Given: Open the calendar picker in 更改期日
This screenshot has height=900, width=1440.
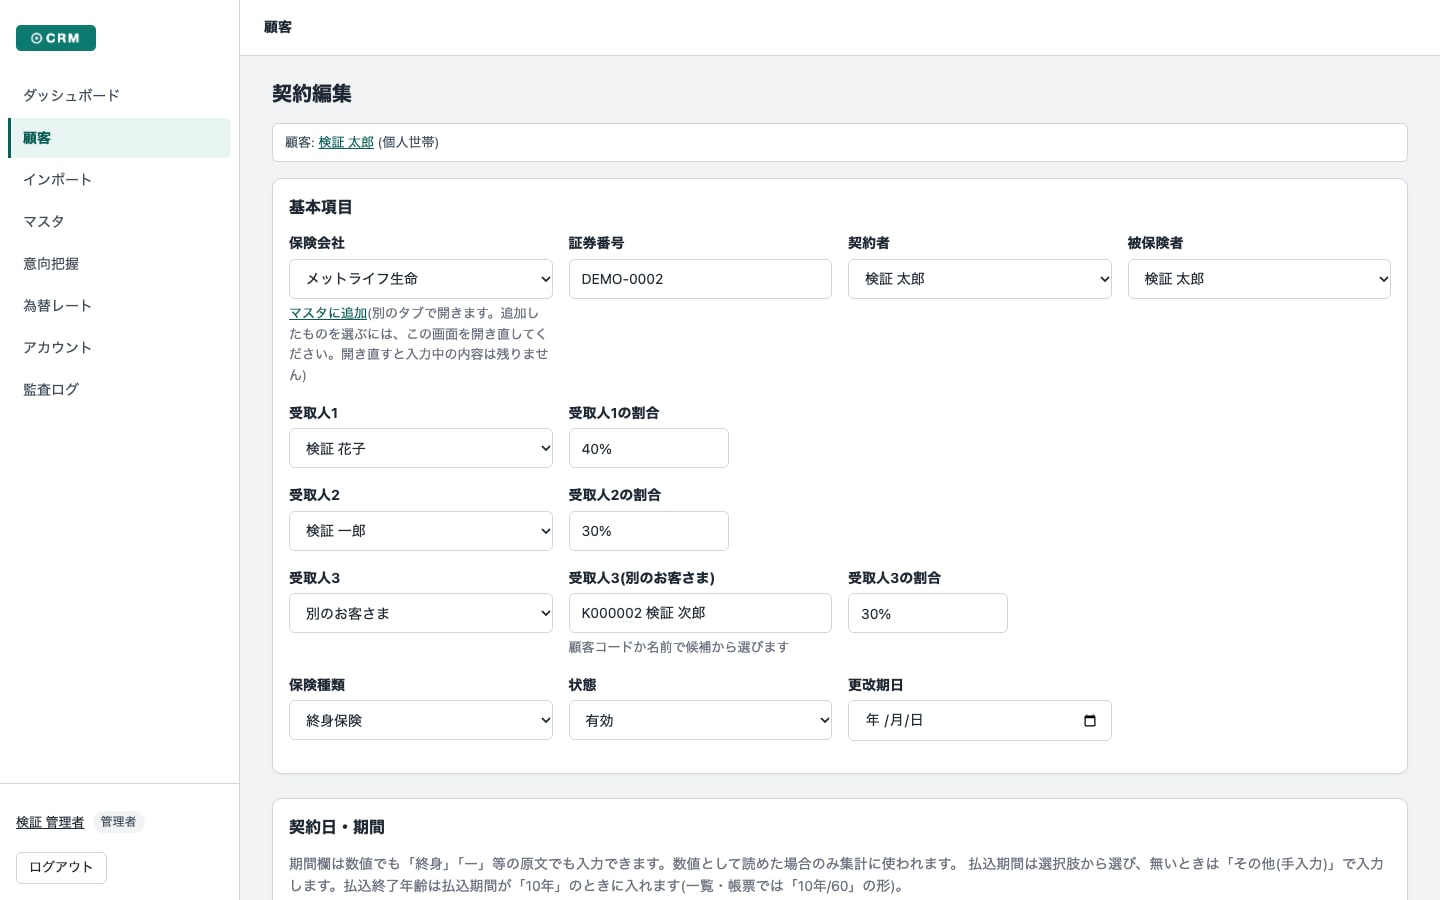Looking at the screenshot, I should (x=1090, y=721).
